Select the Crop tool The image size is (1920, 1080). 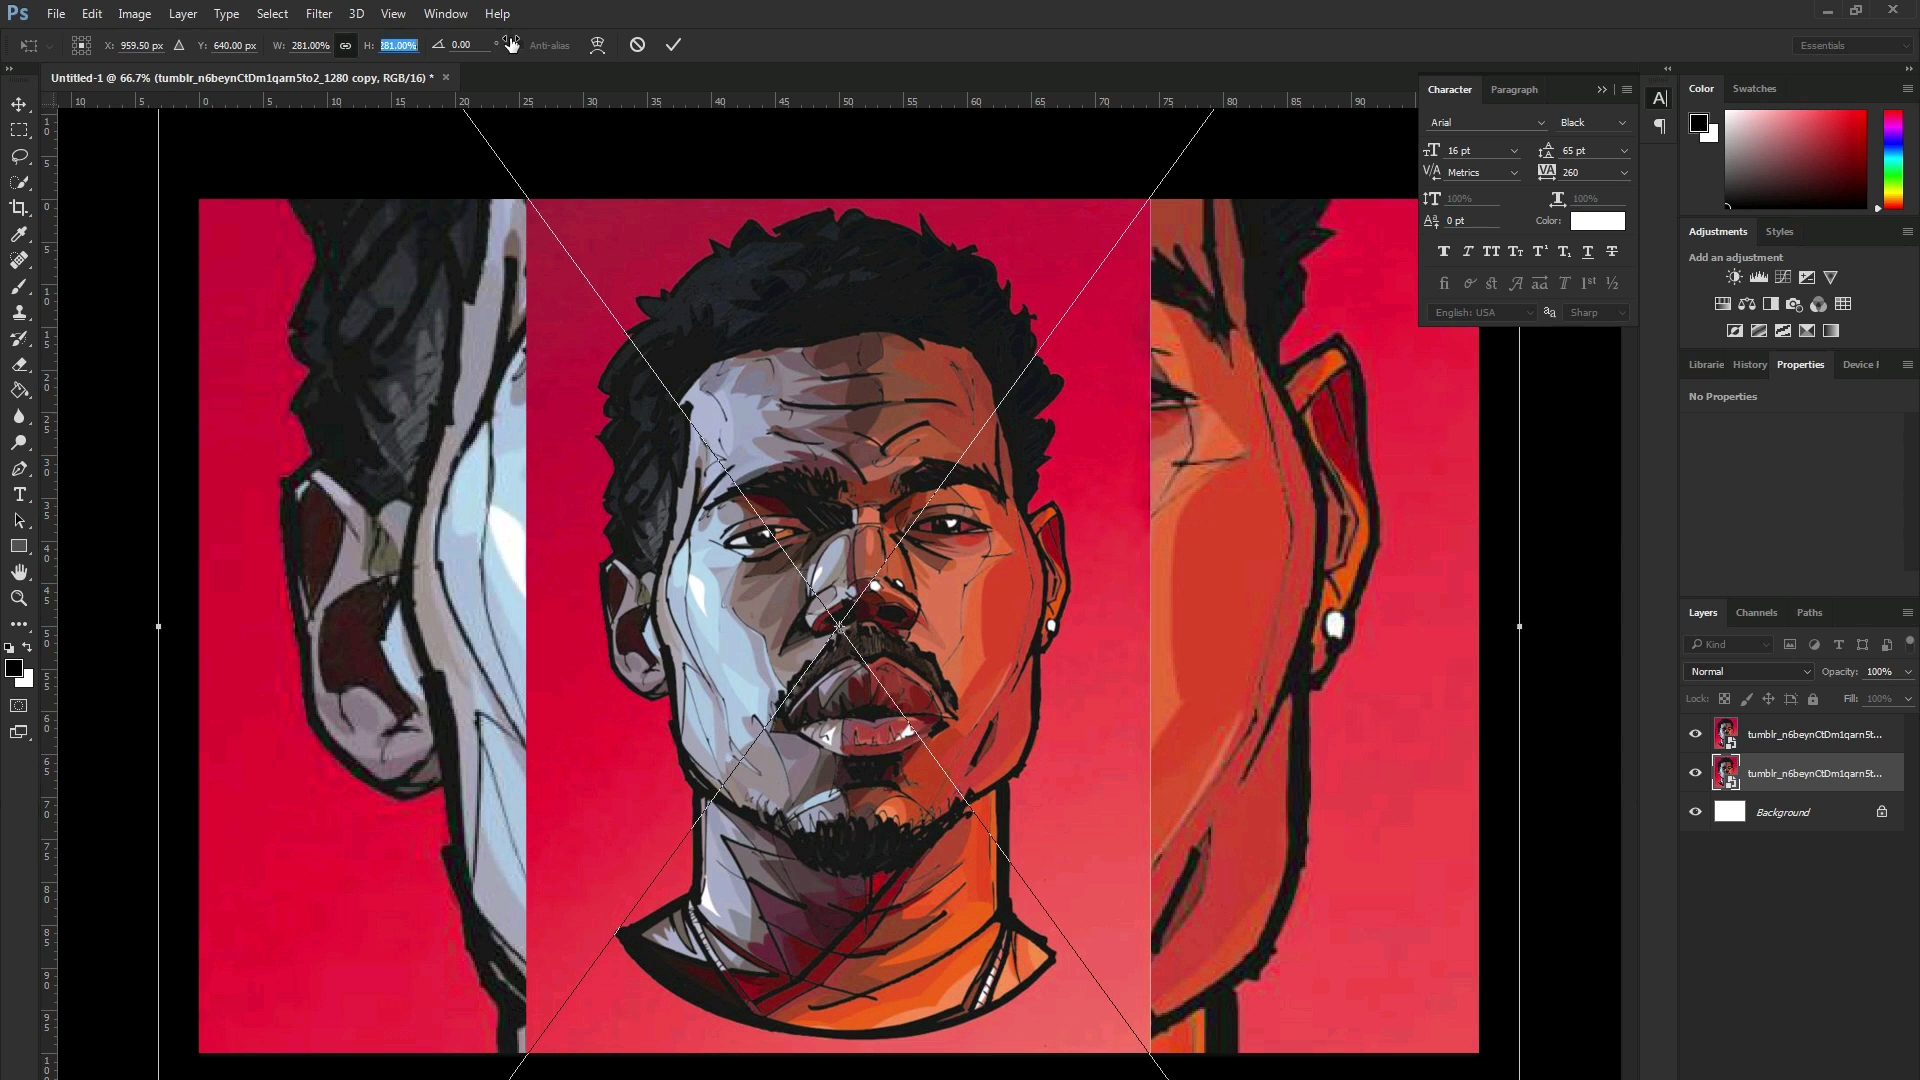(19, 208)
